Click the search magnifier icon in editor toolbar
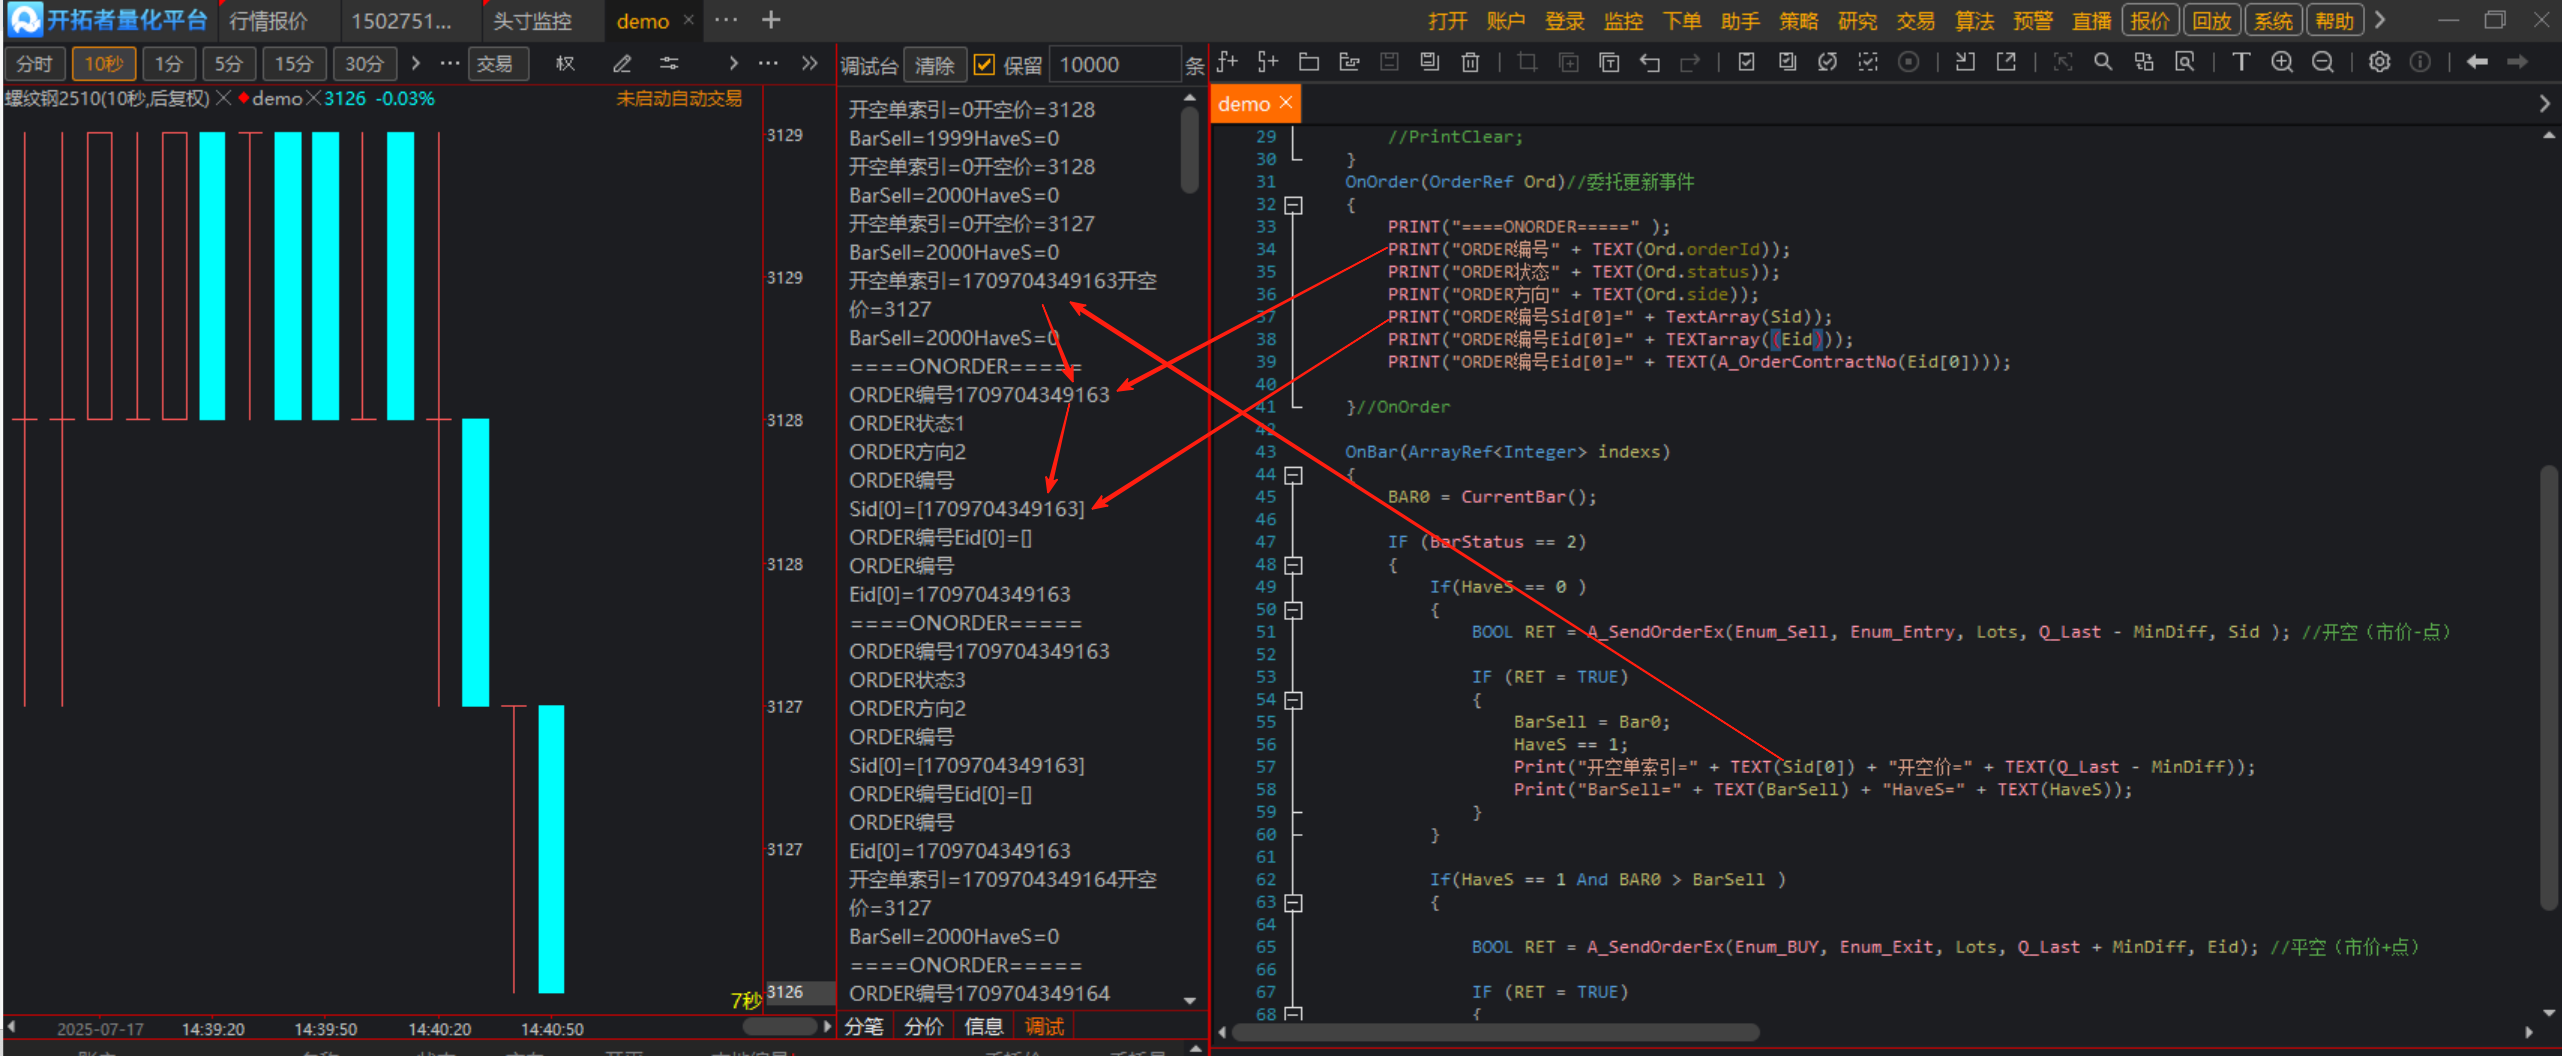This screenshot has width=2562, height=1056. 2103,62
